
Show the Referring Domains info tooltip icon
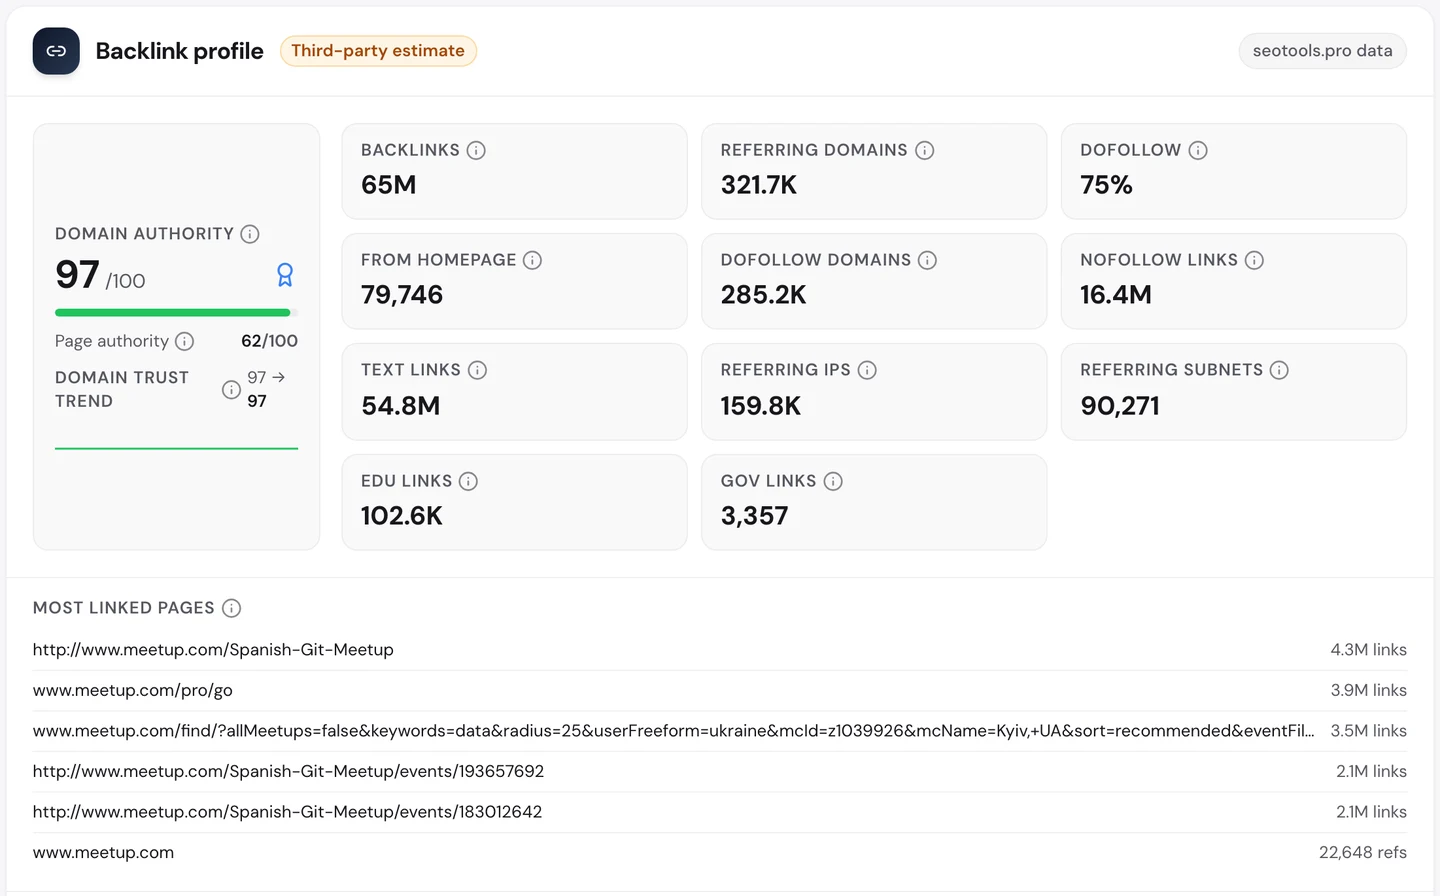click(x=925, y=150)
